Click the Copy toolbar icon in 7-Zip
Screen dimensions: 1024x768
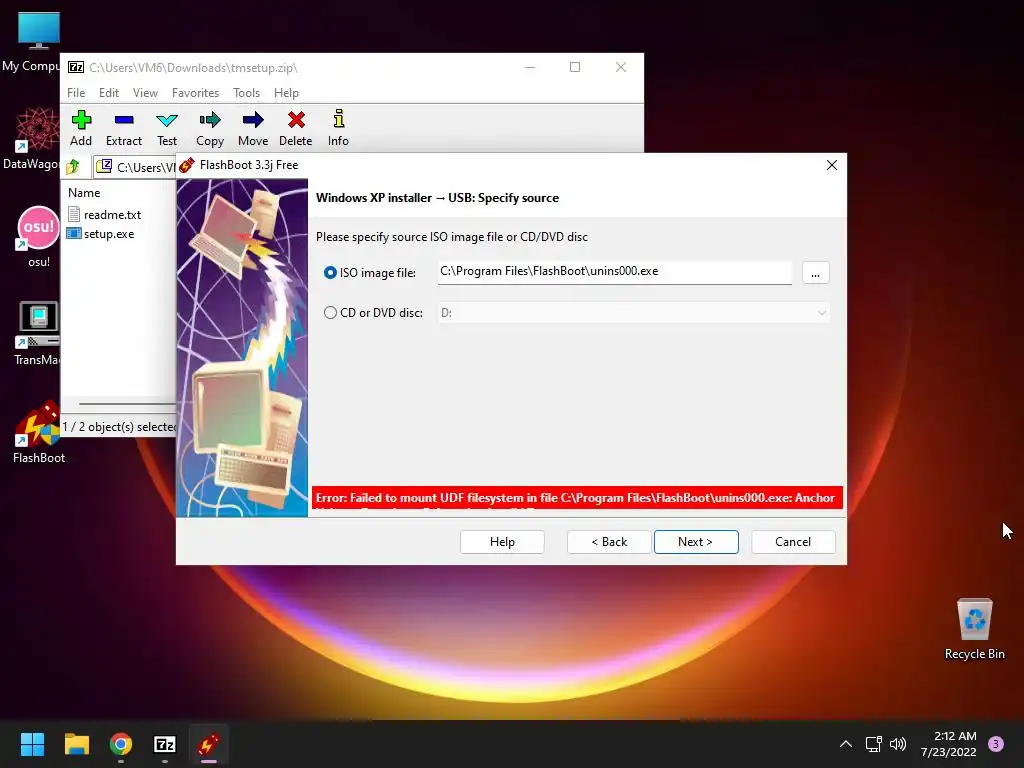(x=210, y=128)
